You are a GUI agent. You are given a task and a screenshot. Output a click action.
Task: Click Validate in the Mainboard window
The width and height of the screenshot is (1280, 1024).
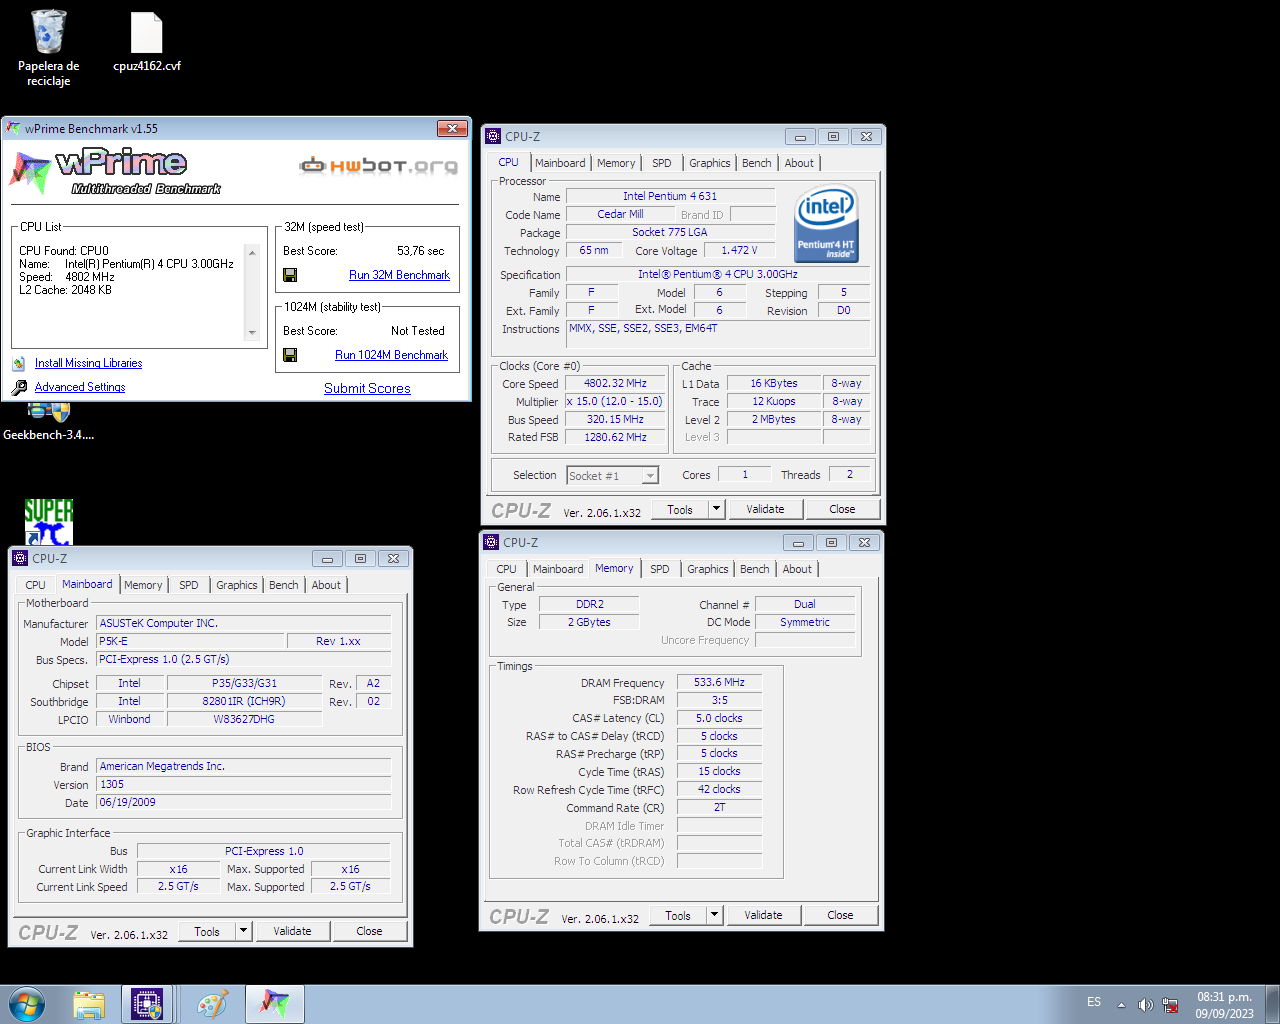point(292,931)
